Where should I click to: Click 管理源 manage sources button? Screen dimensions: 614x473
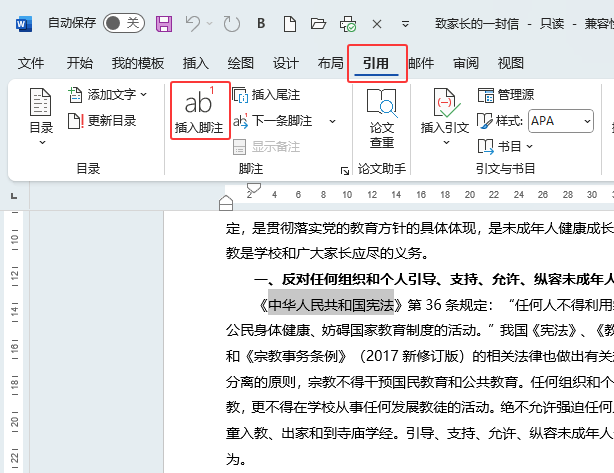506,95
